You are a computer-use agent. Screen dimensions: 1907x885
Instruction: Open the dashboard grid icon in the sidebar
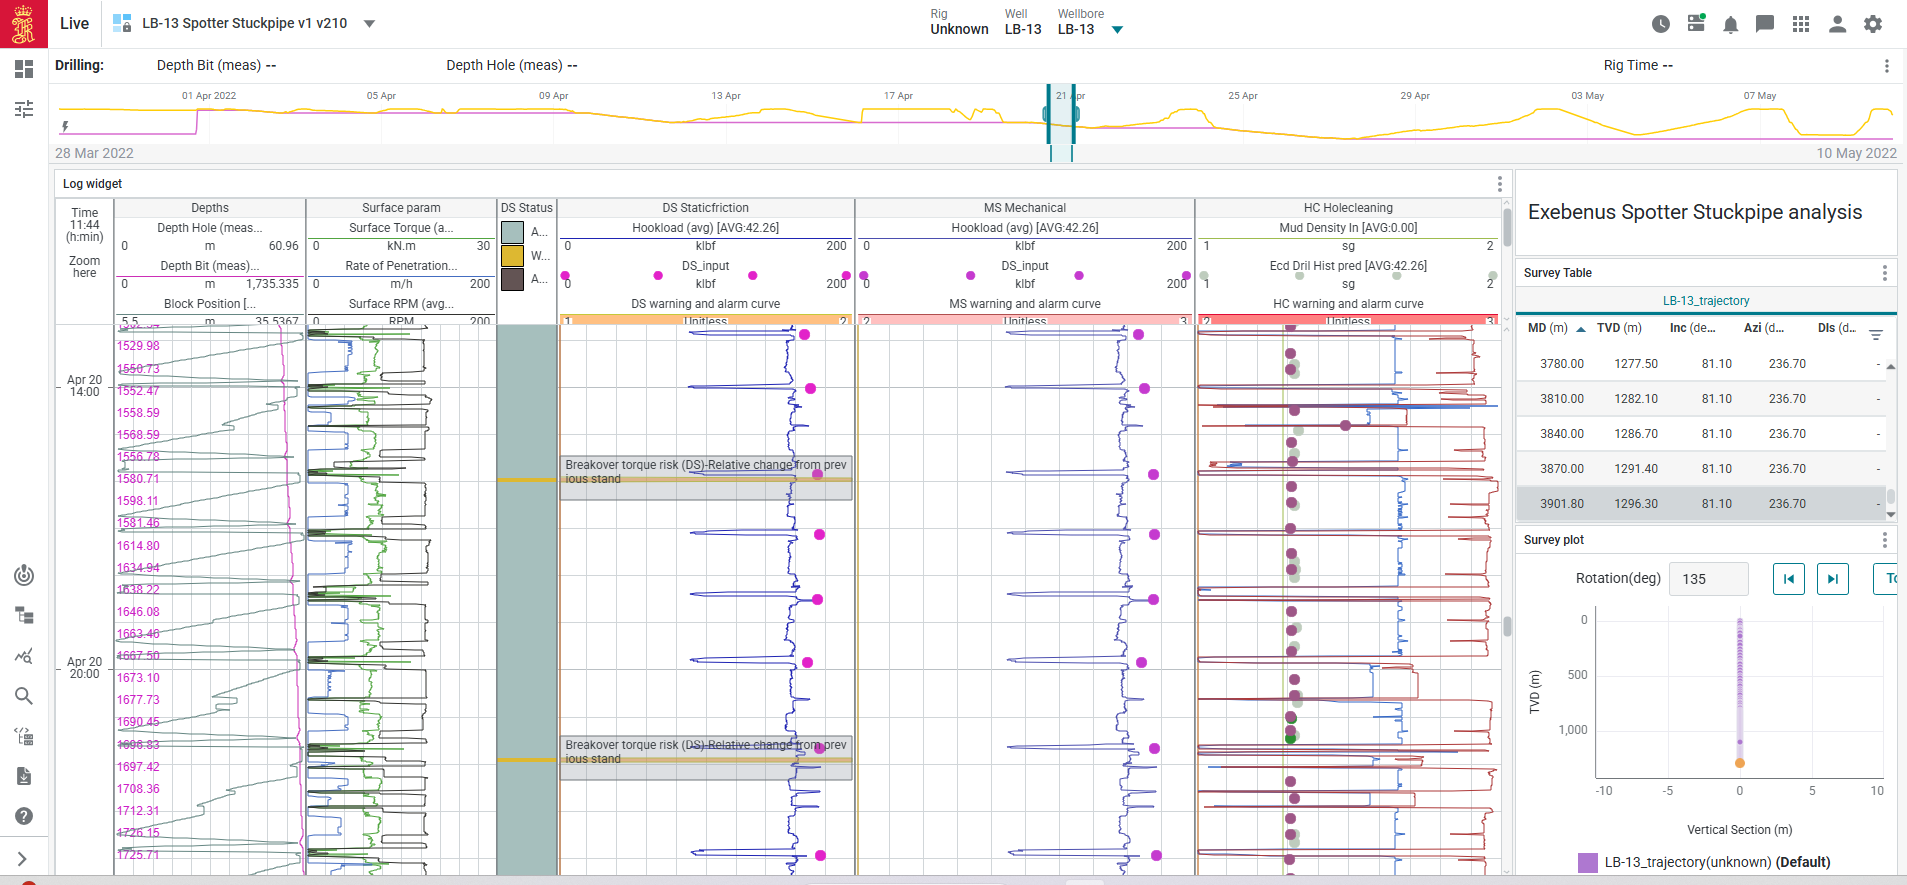pyautogui.click(x=24, y=69)
